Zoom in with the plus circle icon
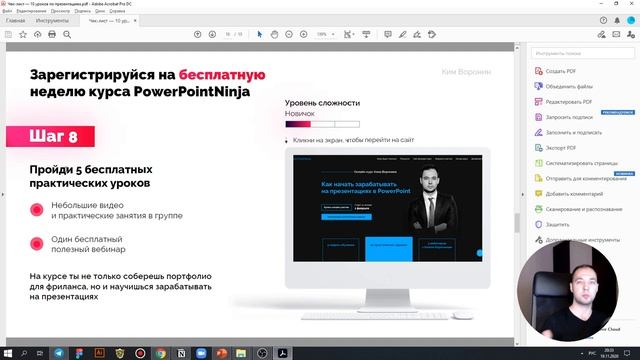The width and height of the screenshot is (640, 360). coord(304,35)
